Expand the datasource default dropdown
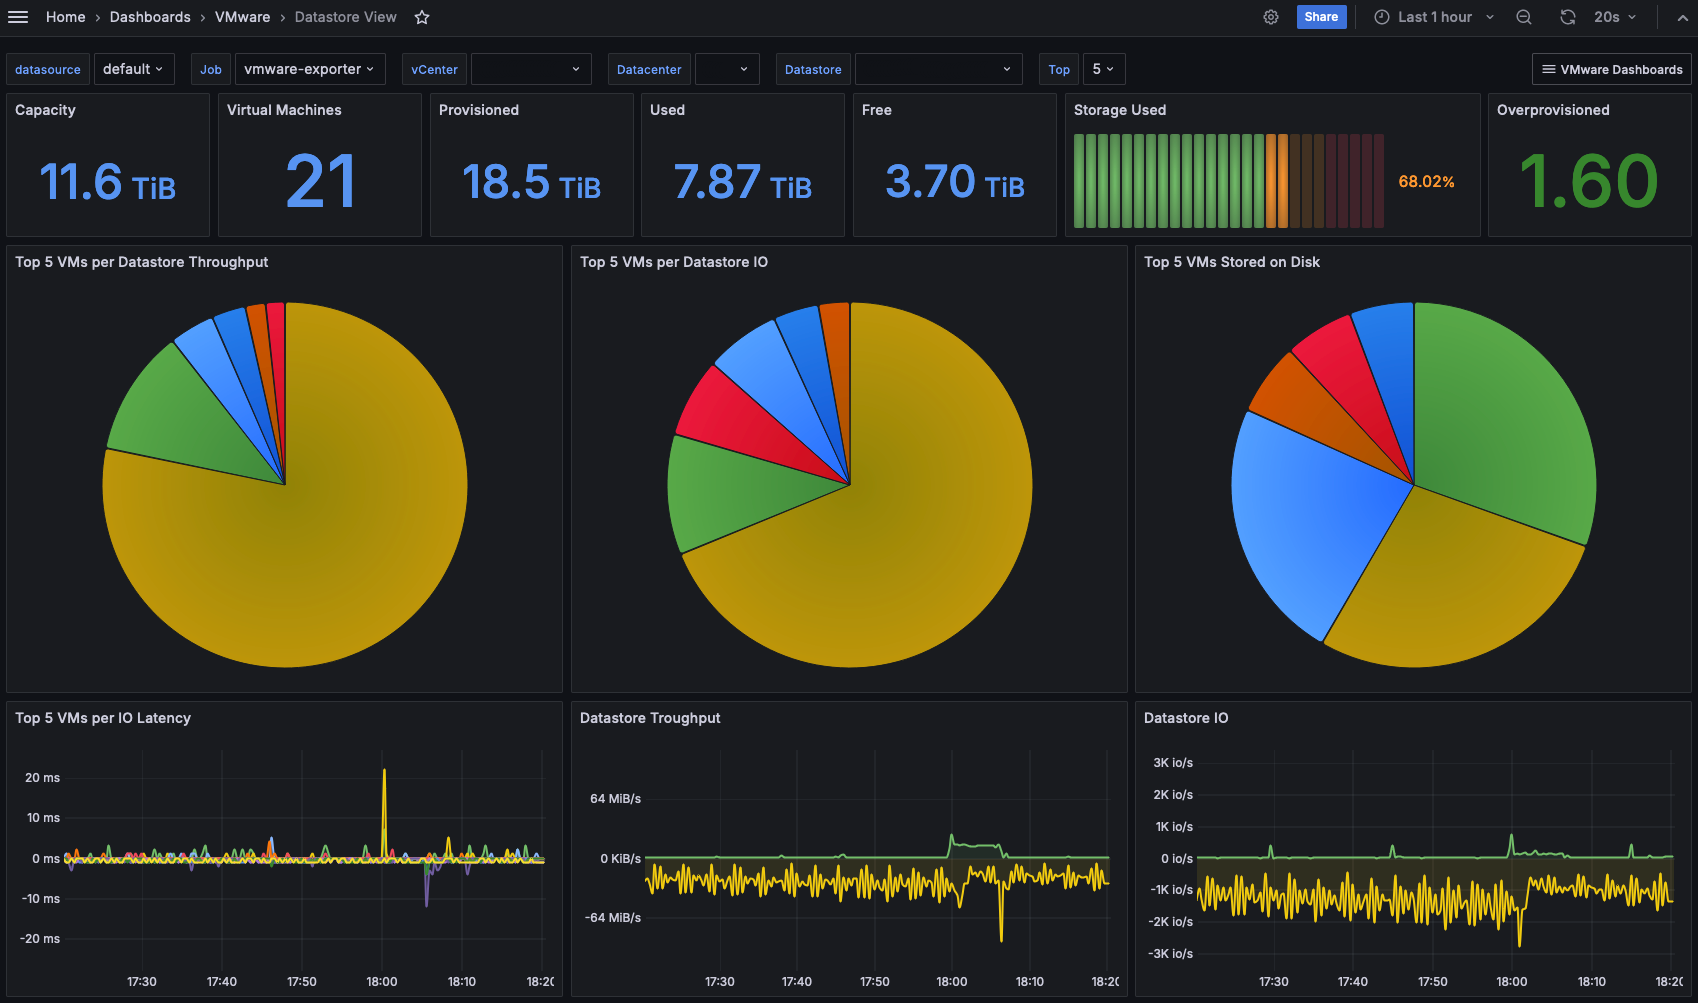Screen dimensions: 1698x1003 134,69
